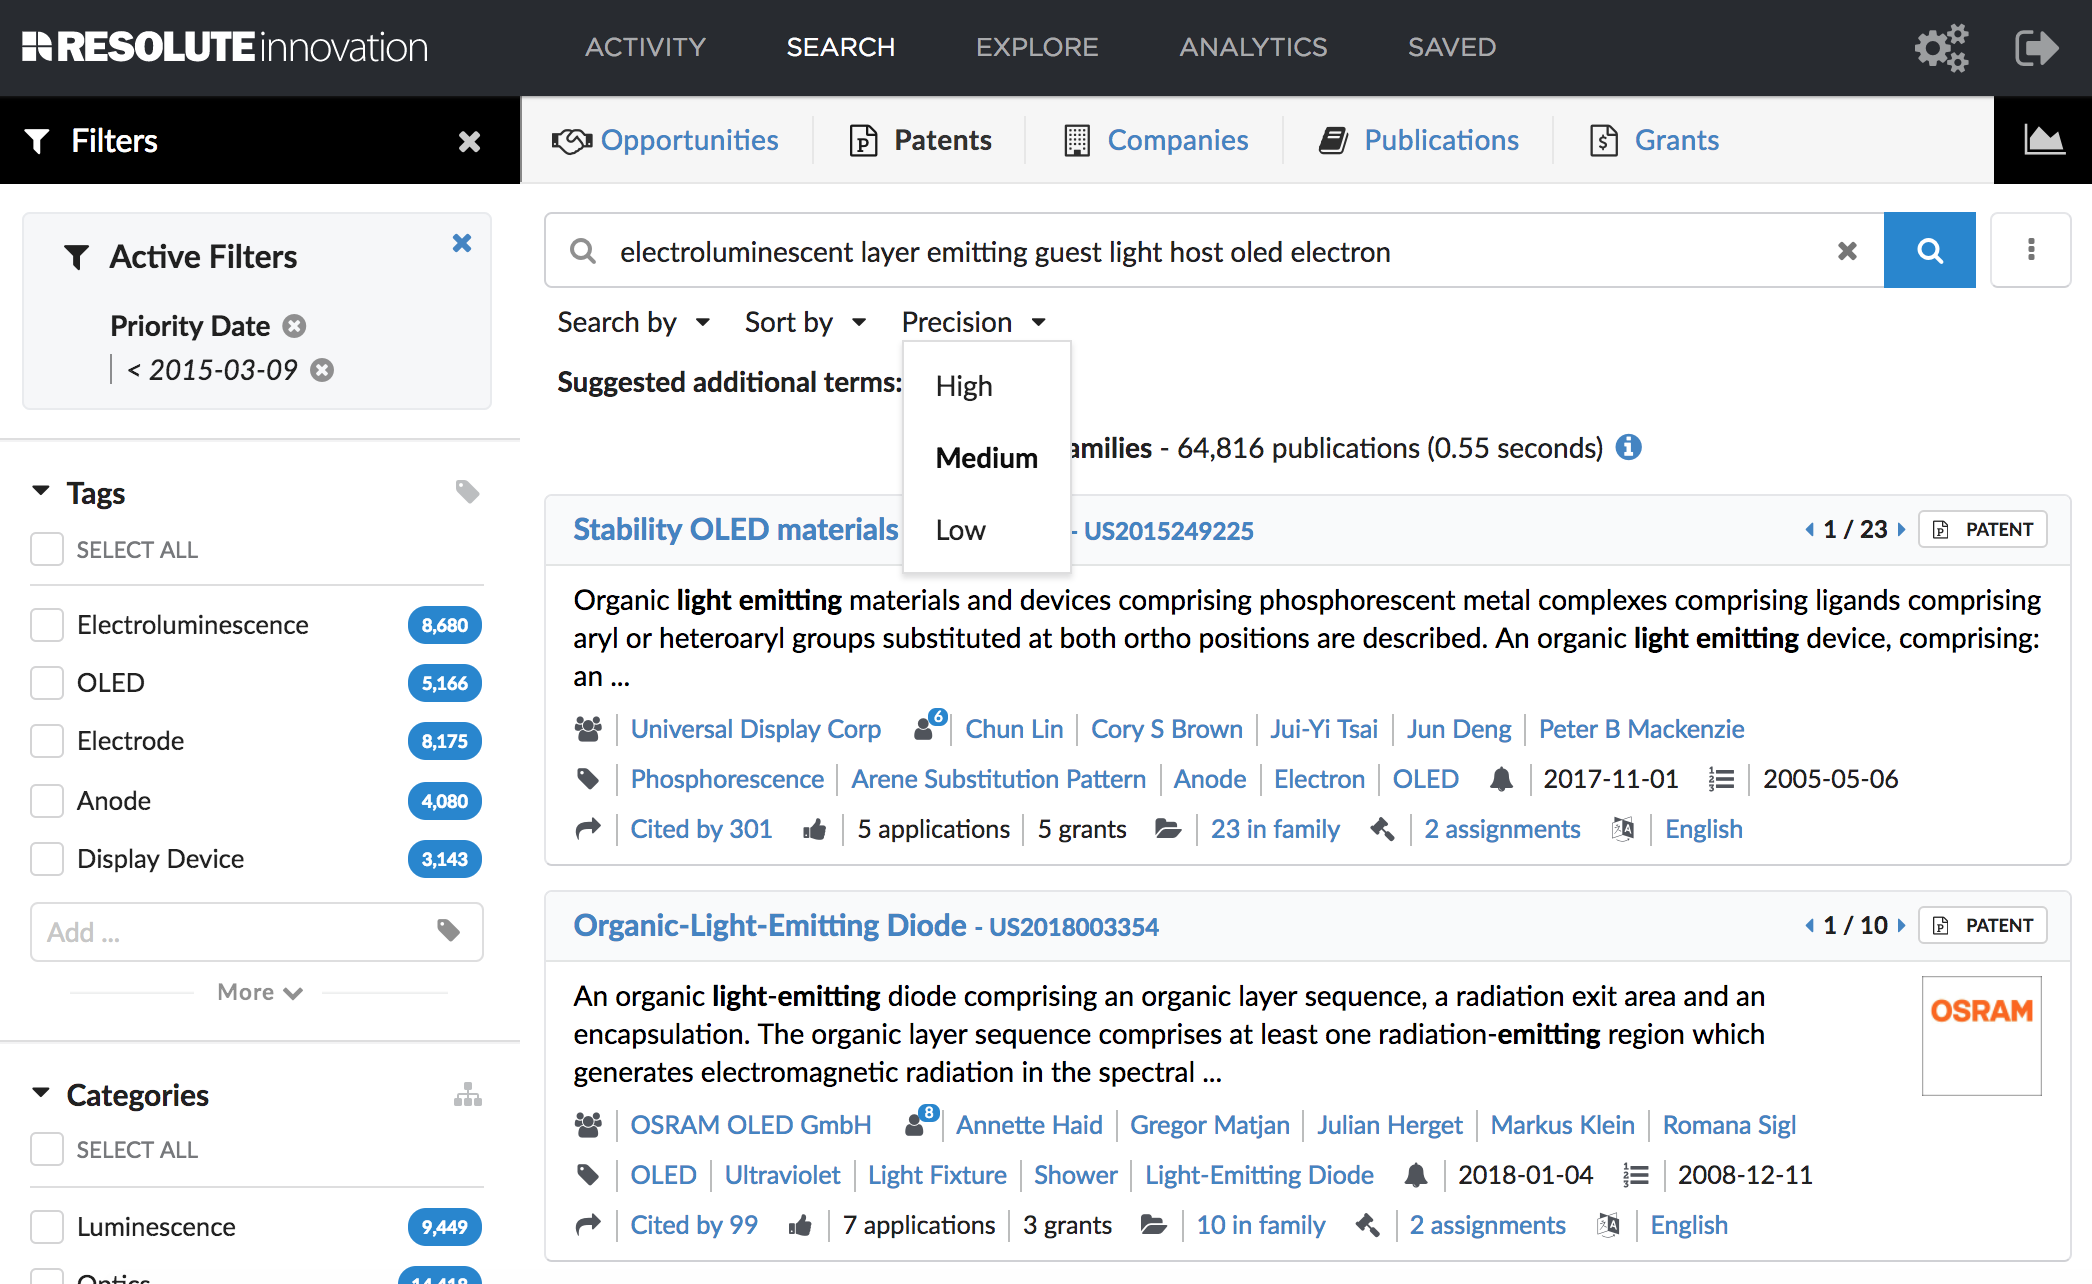Click the bell icon next to 2017-11-01

point(1501,779)
